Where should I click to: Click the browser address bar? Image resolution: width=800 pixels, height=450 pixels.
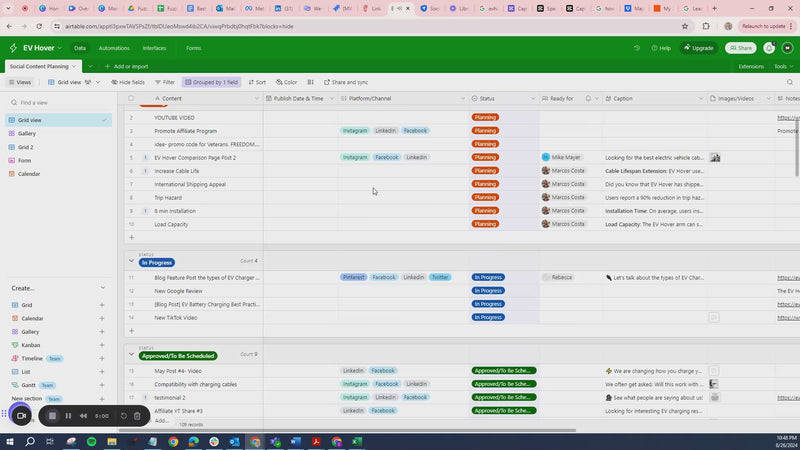pyautogui.click(x=365, y=26)
